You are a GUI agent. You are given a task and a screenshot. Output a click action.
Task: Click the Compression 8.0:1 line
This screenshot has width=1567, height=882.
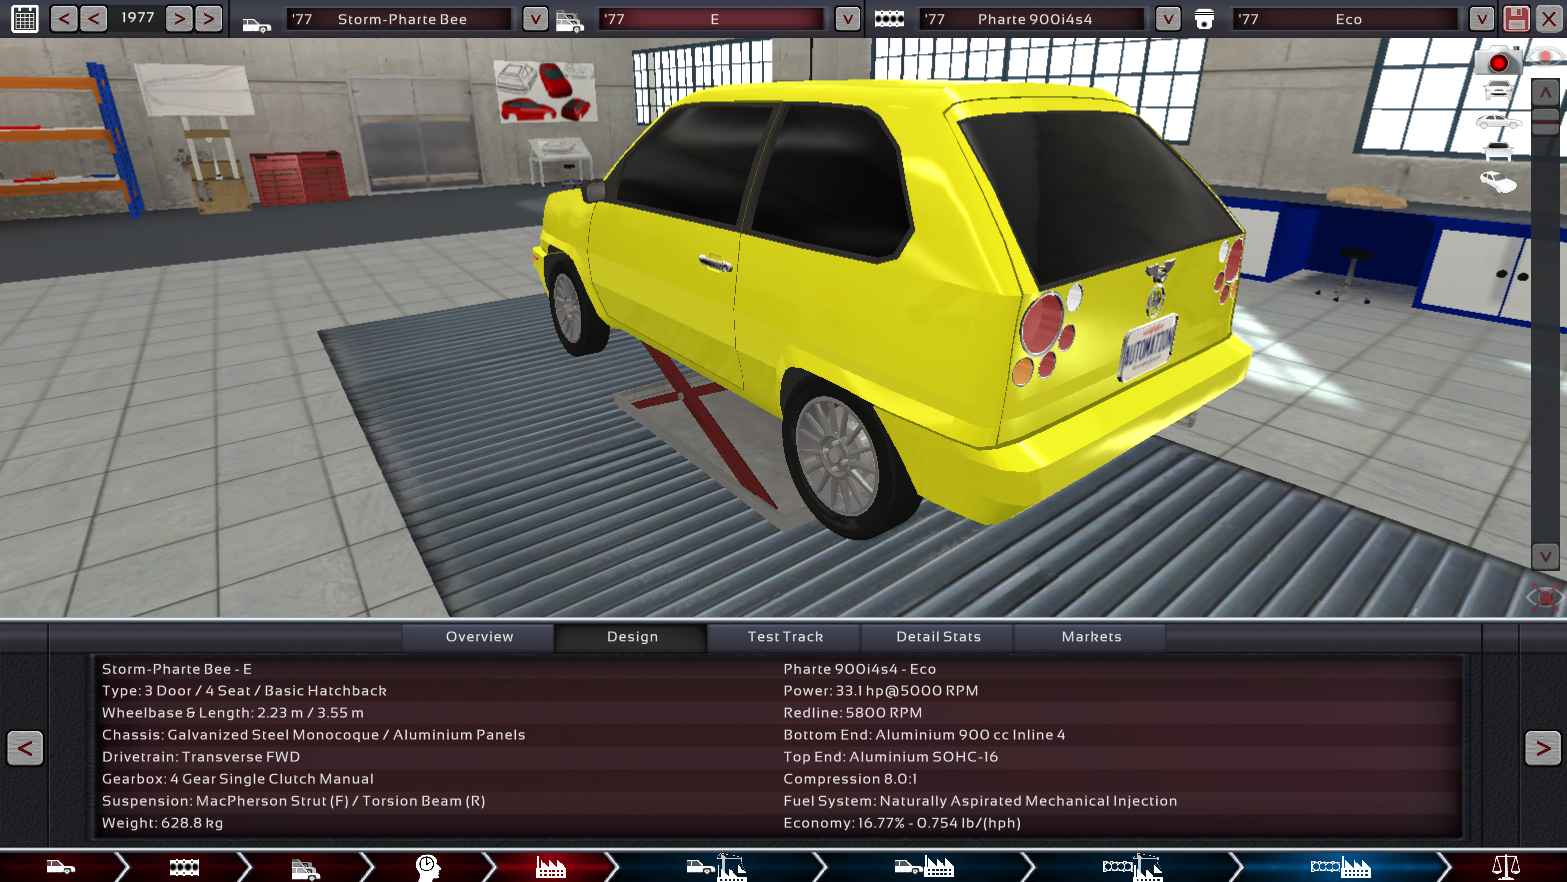coord(850,779)
